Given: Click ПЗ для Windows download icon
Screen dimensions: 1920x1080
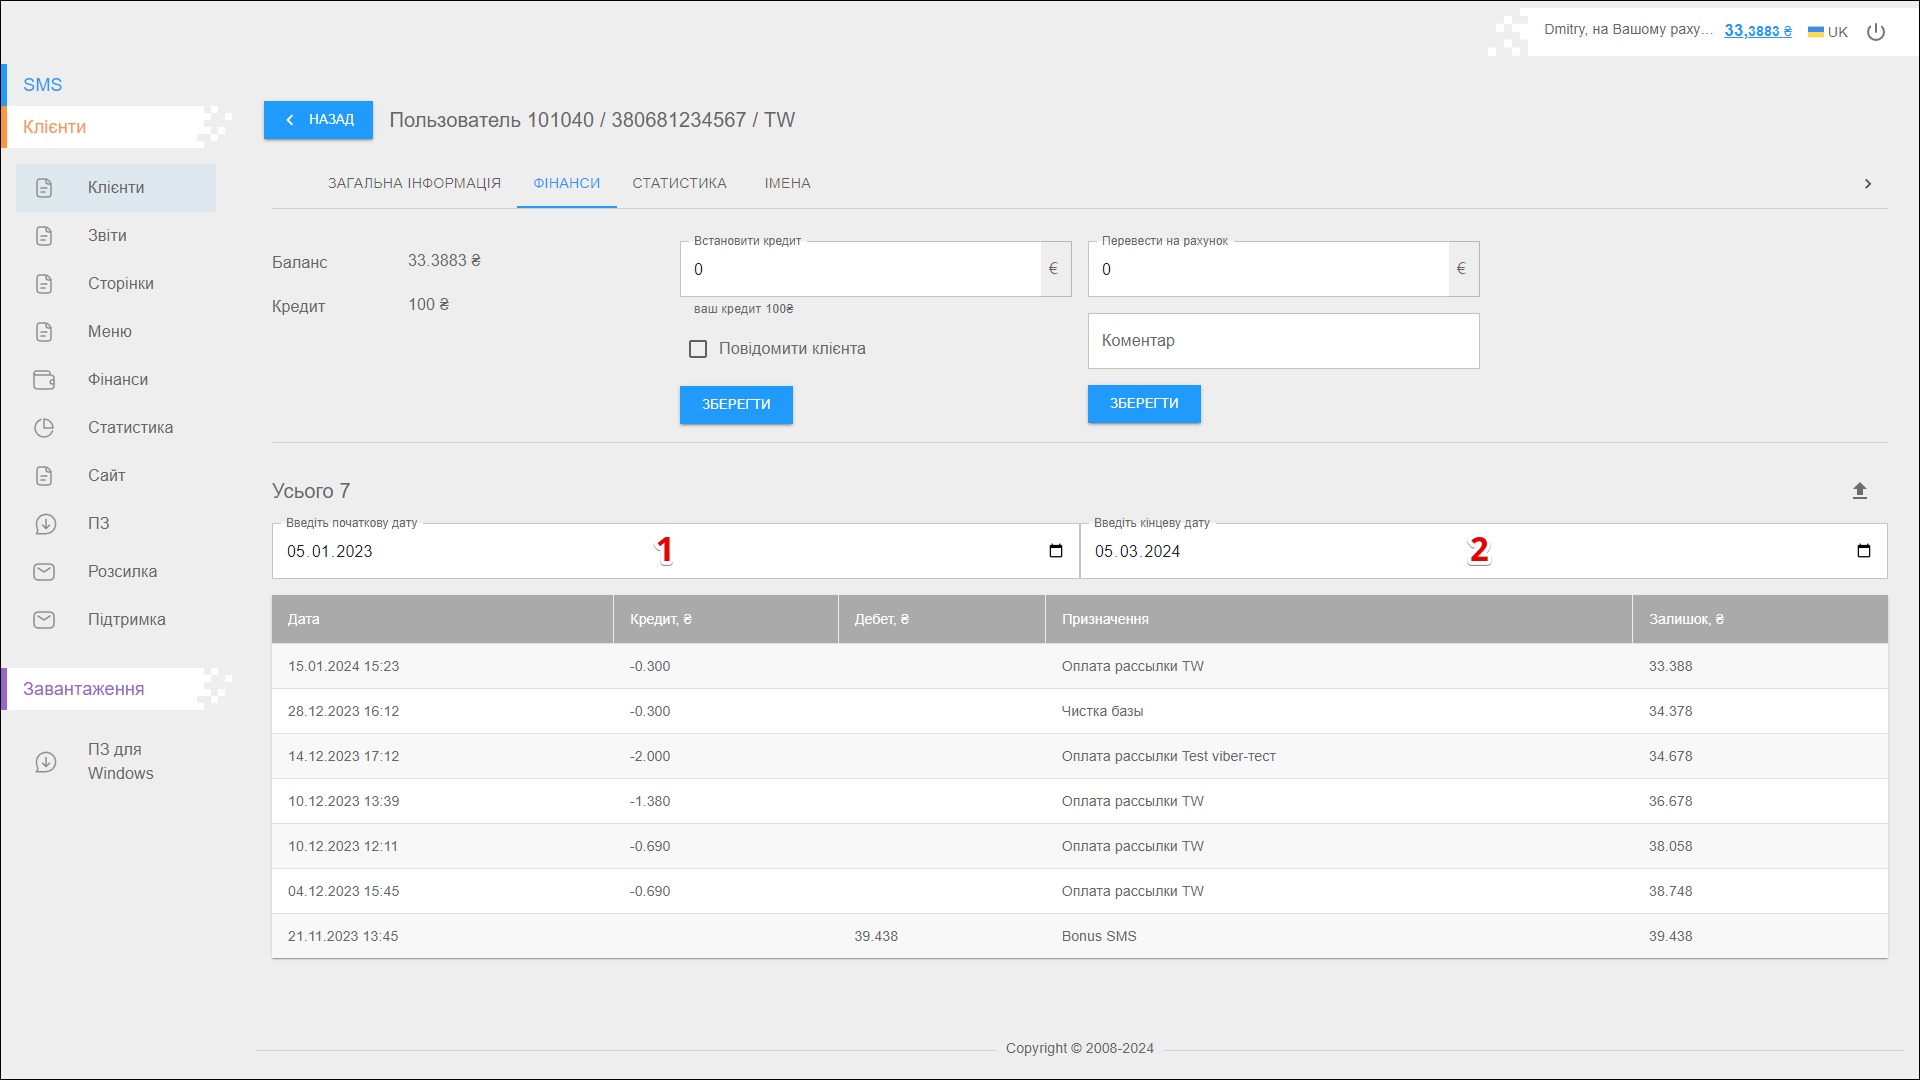Looking at the screenshot, I should click(46, 762).
